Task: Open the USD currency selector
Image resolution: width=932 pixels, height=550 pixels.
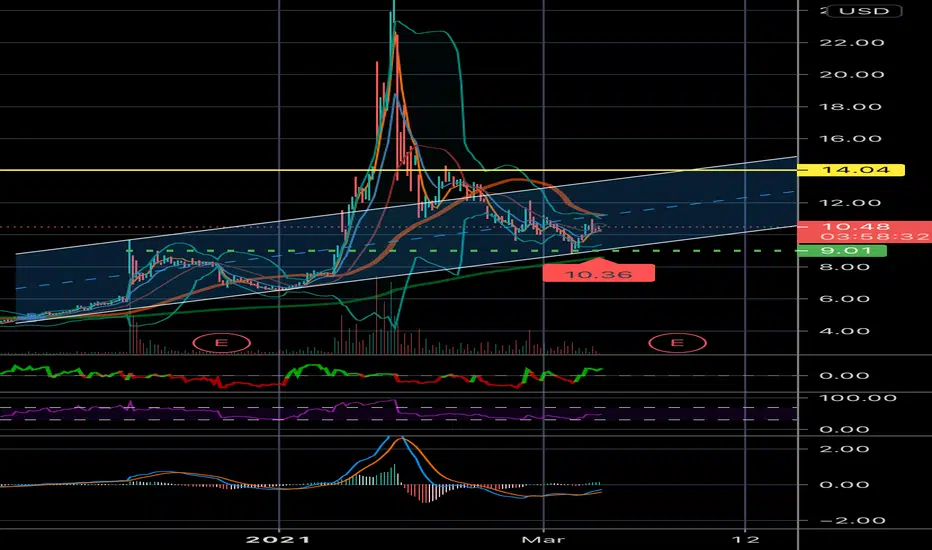Action: pyautogui.click(x=864, y=11)
